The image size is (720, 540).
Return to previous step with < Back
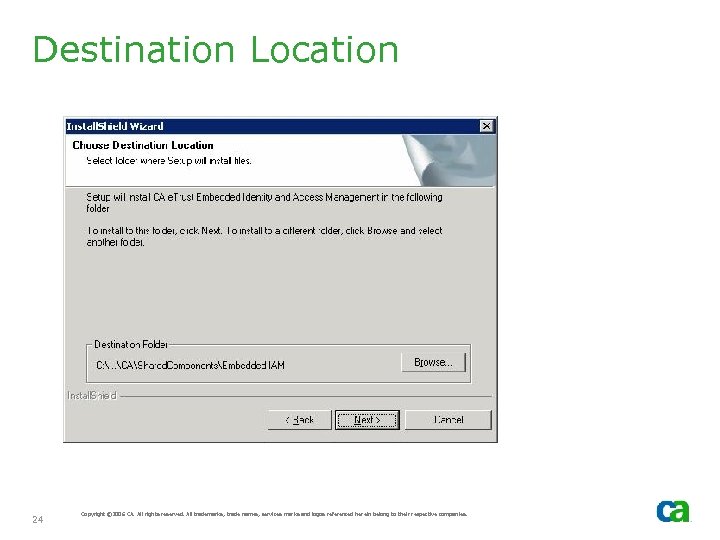(299, 420)
